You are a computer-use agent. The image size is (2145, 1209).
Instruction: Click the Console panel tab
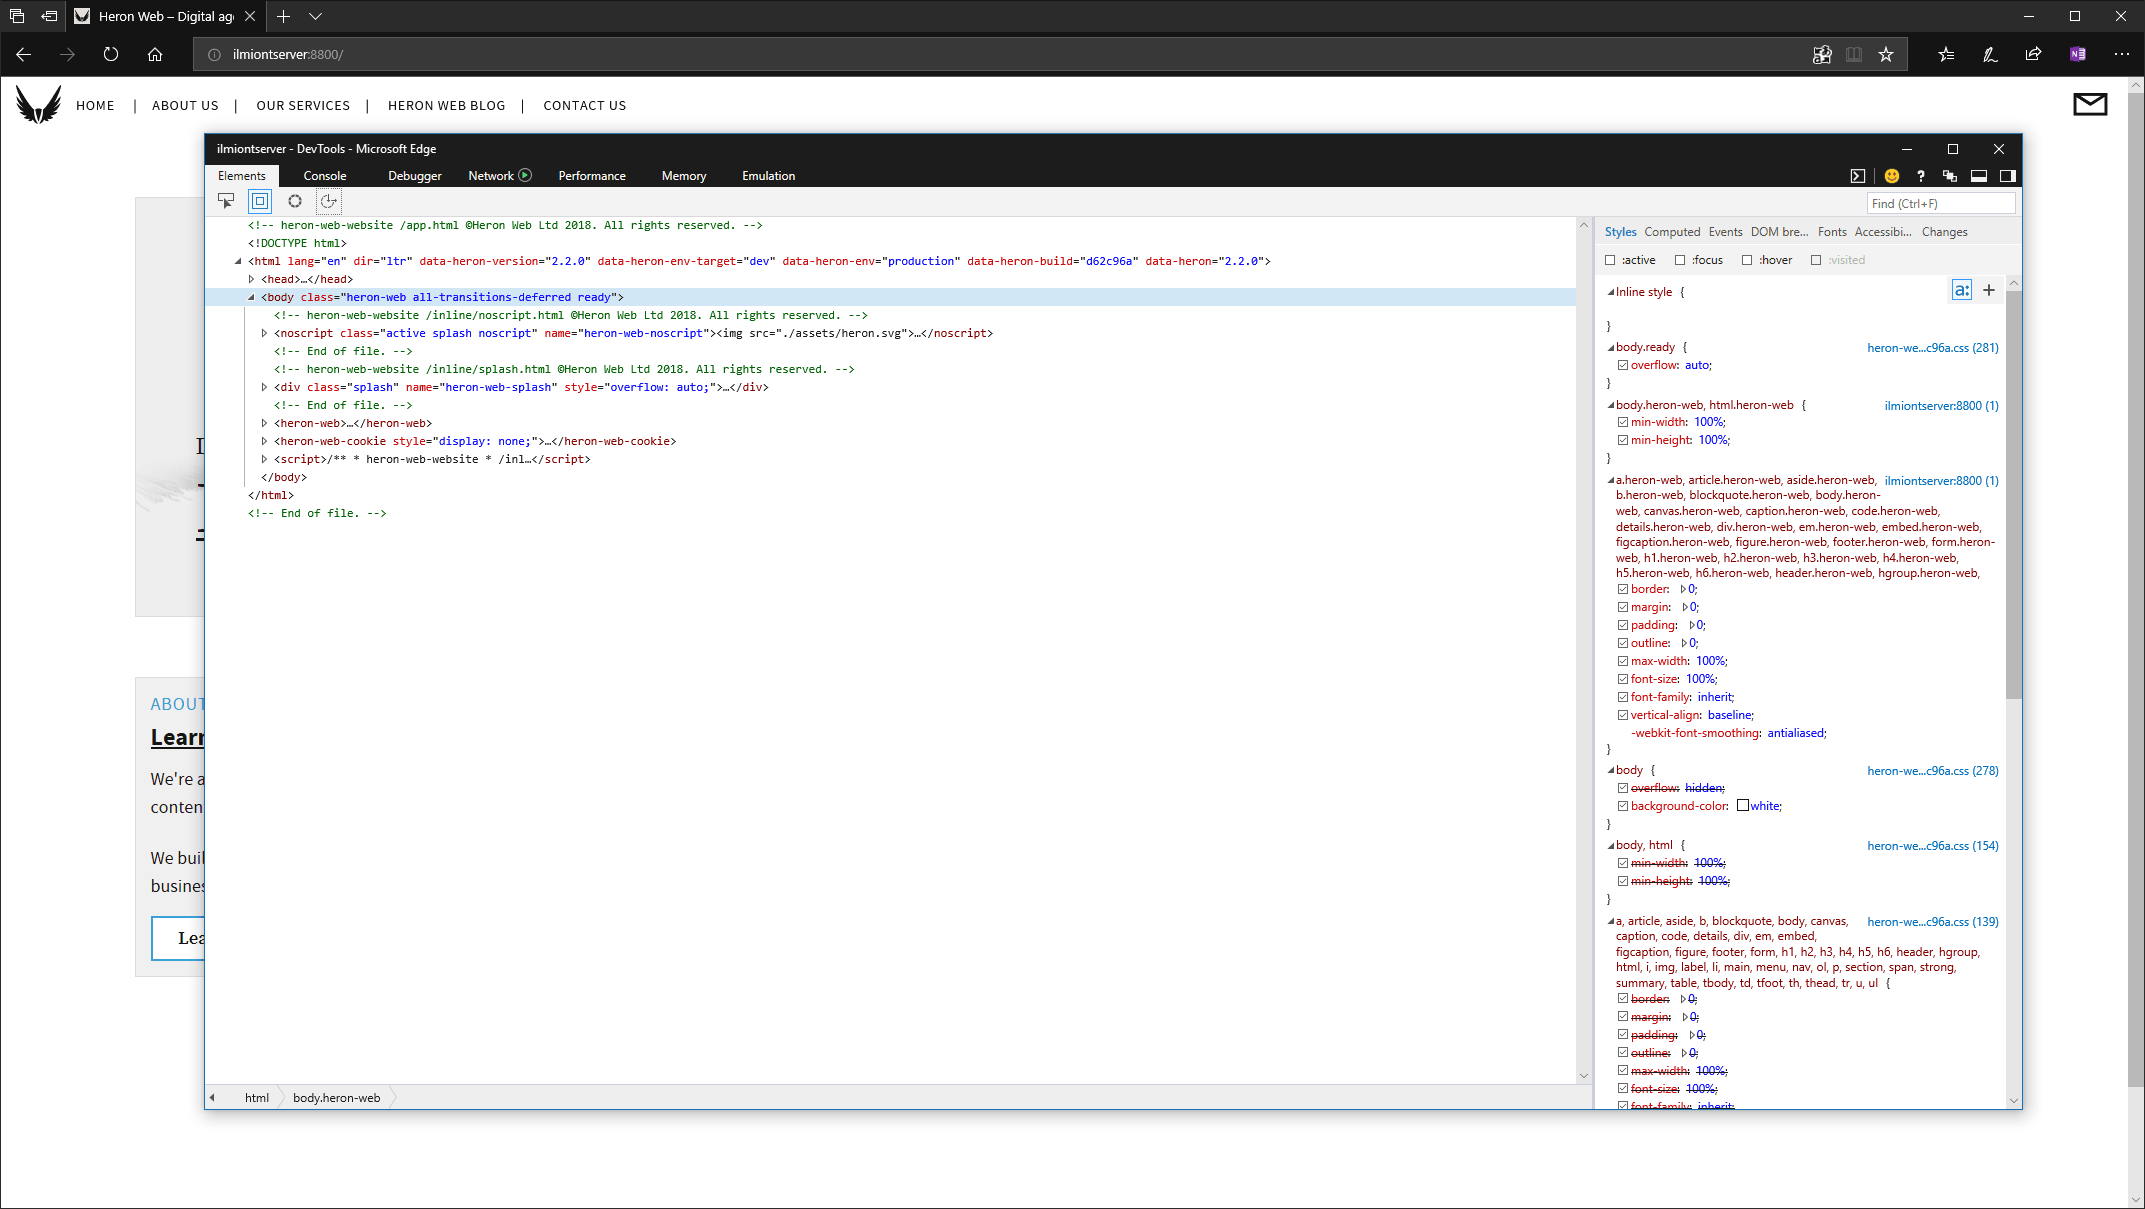click(324, 175)
